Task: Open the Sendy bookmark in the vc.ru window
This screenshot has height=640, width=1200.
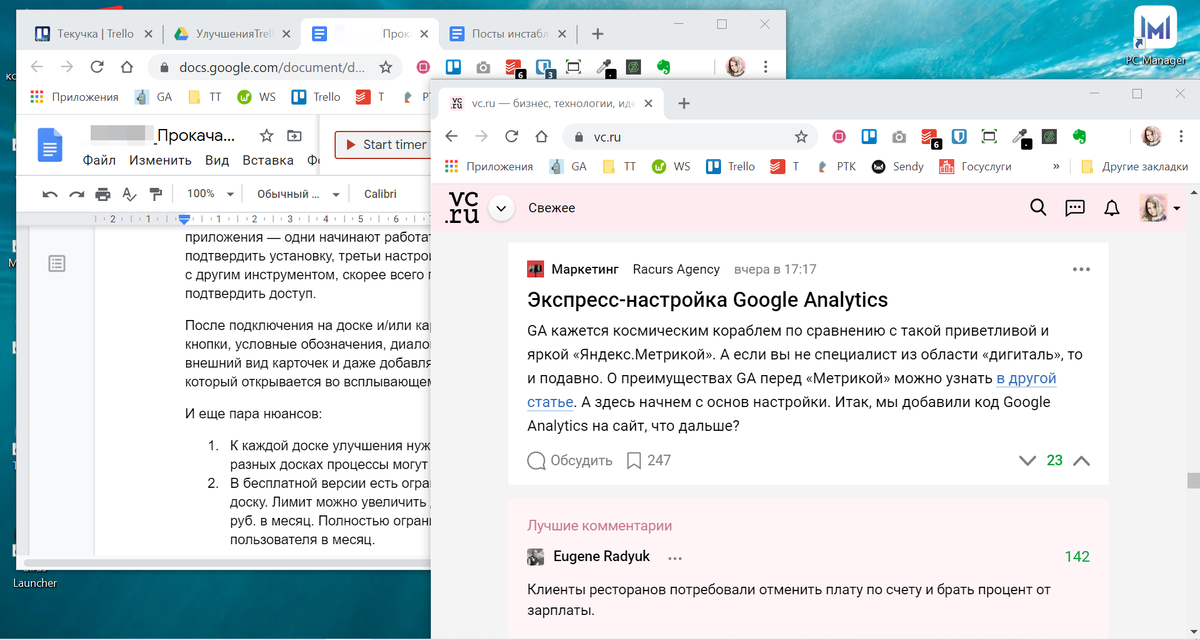Action: 896,167
